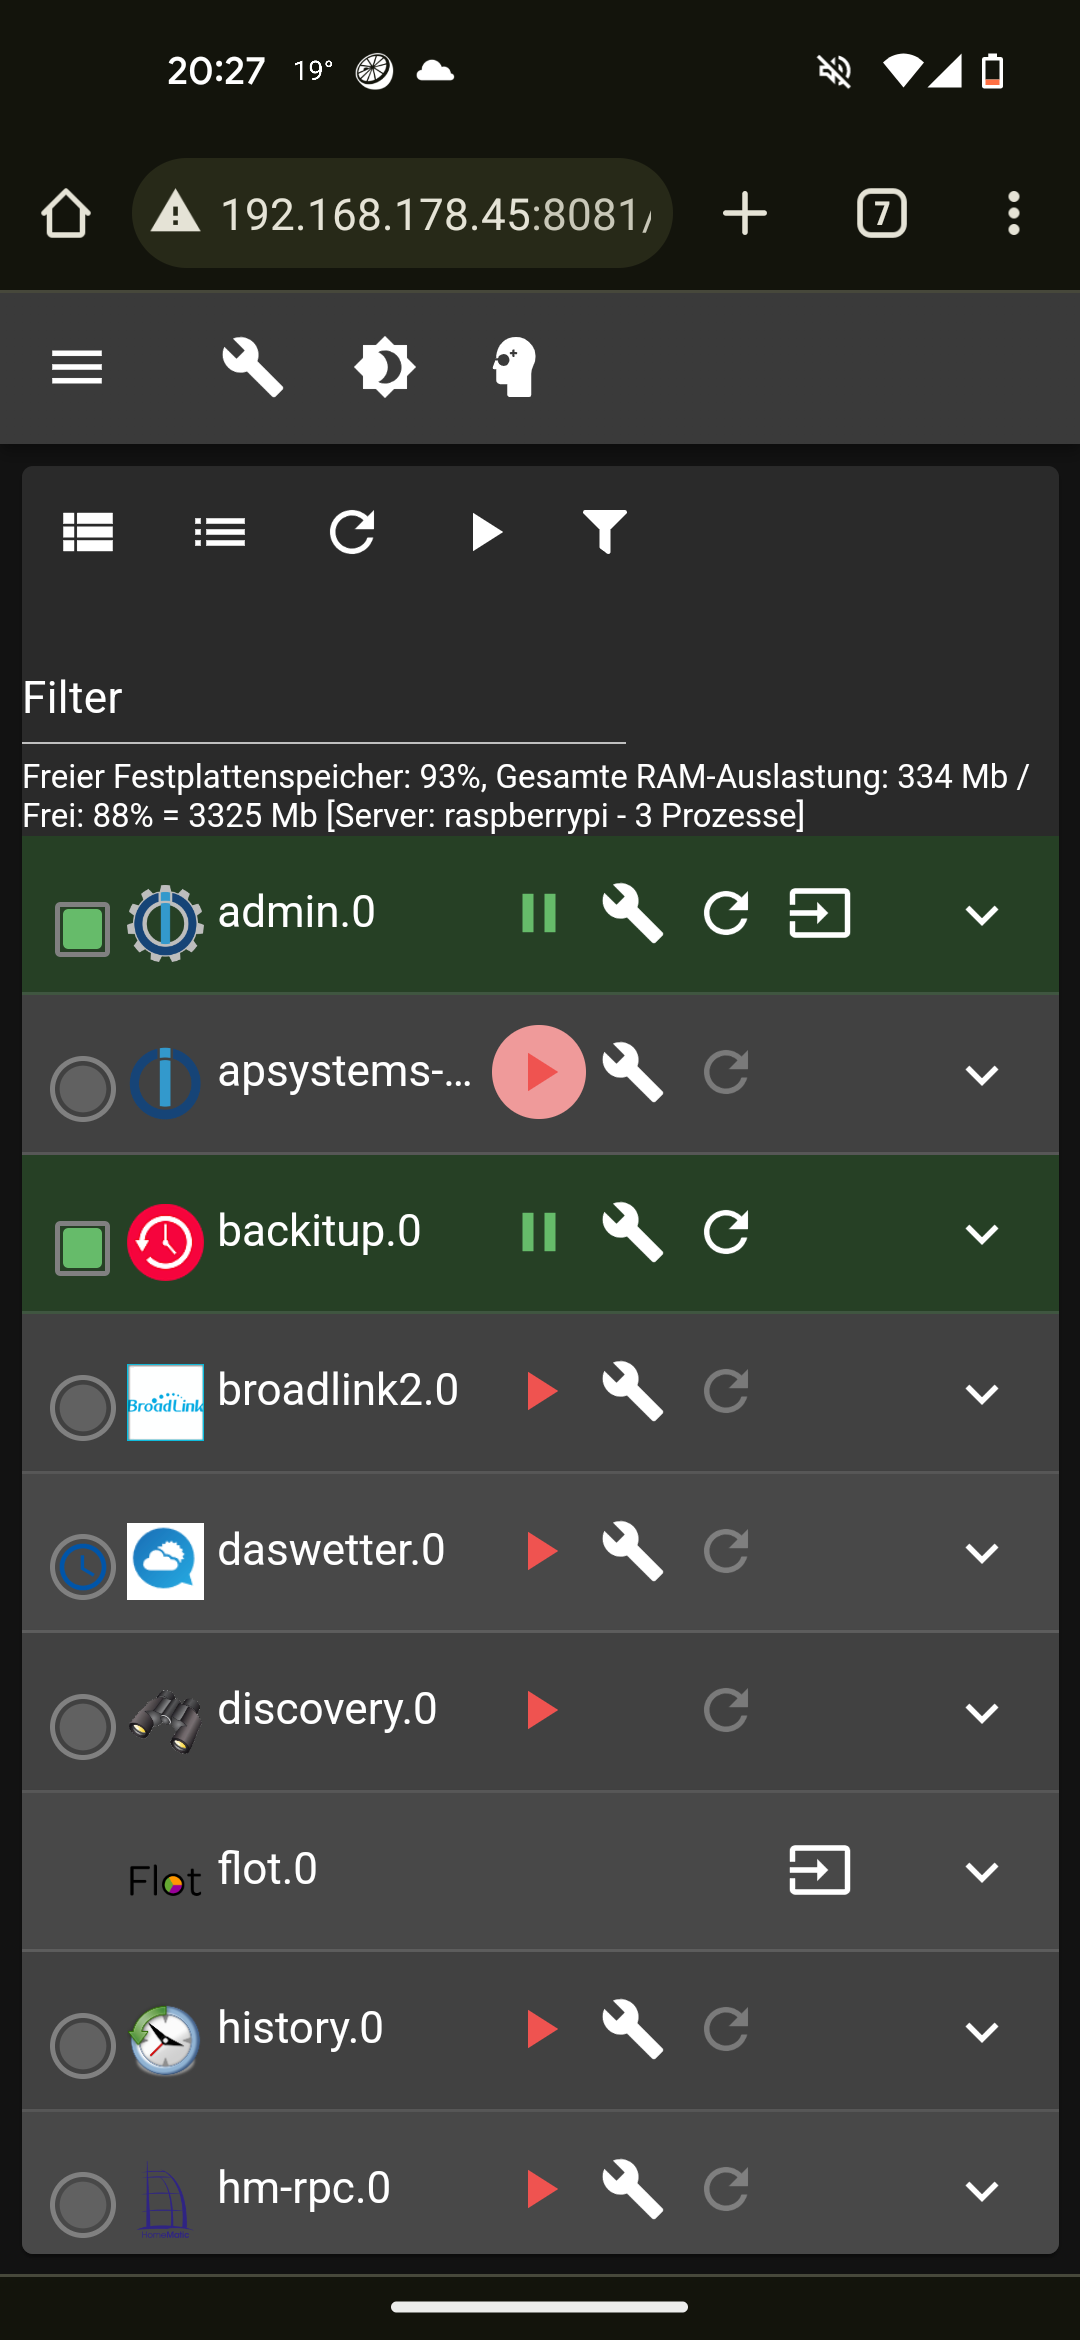This screenshot has width=1080, height=2340.
Task: Open the hamburger navigation menu
Action: 77,368
